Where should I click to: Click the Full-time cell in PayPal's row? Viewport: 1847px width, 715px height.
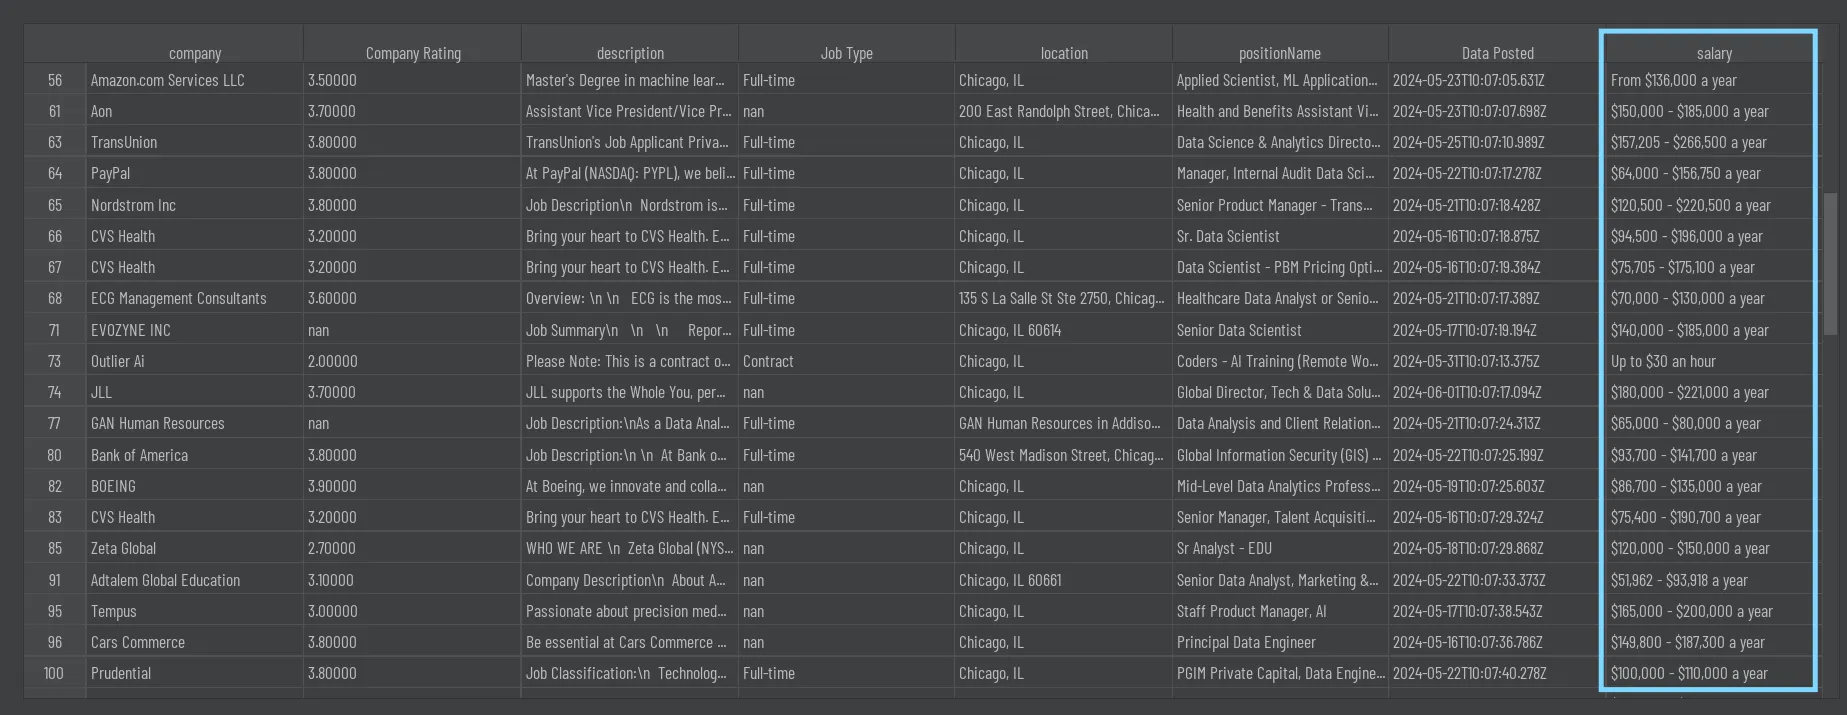pos(846,173)
